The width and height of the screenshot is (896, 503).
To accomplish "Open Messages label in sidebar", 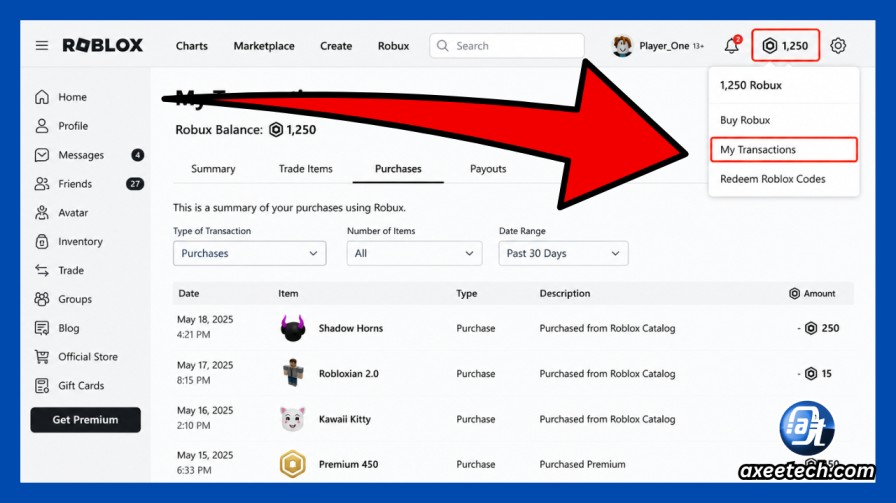I will click(x=81, y=155).
